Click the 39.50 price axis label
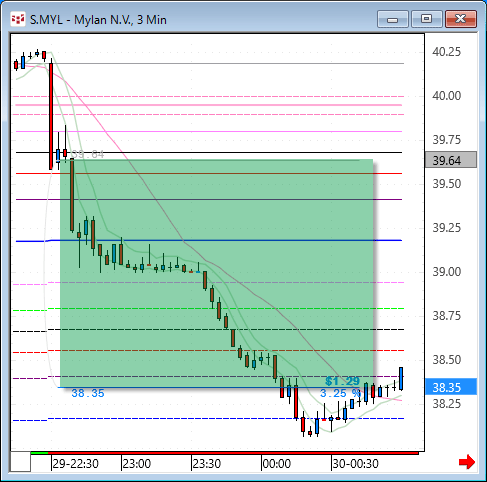 point(447,184)
